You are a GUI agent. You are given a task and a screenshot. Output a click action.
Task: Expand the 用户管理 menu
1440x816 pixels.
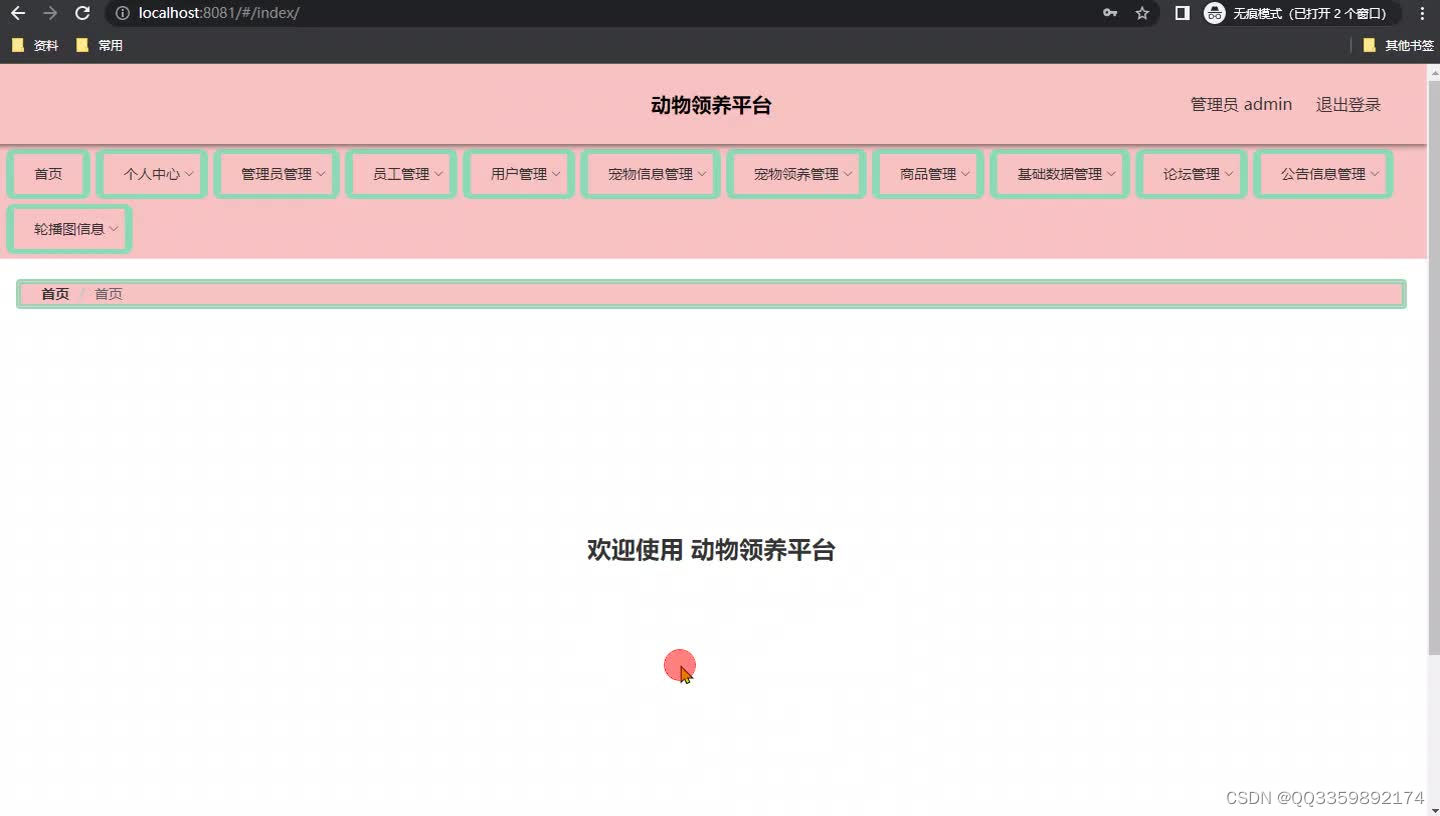click(519, 174)
